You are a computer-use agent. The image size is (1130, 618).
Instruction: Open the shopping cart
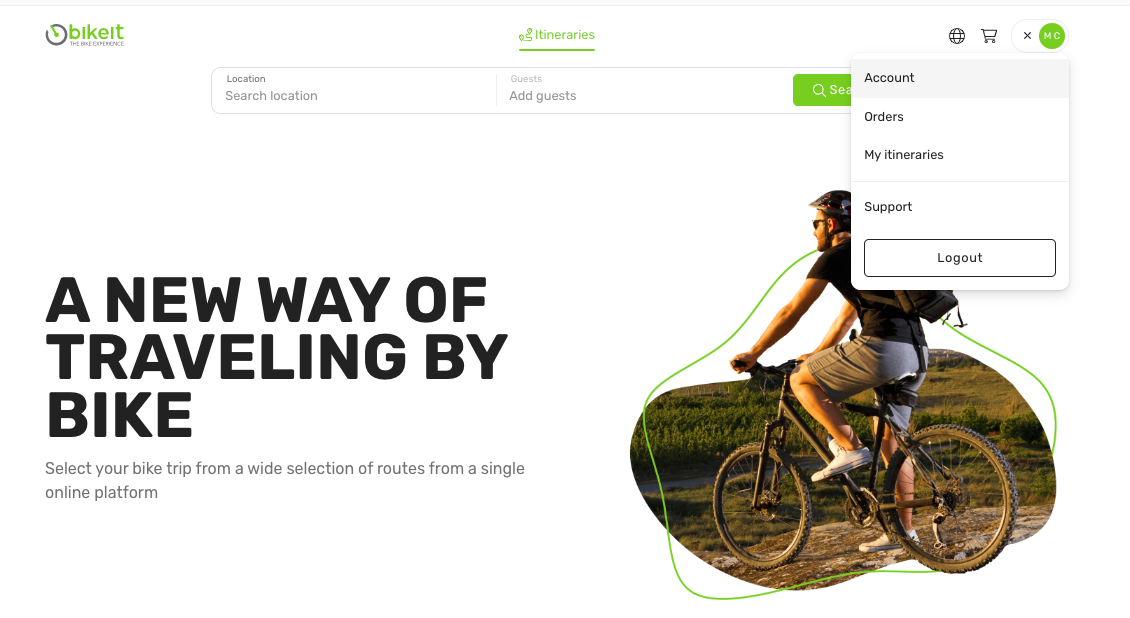tap(989, 36)
